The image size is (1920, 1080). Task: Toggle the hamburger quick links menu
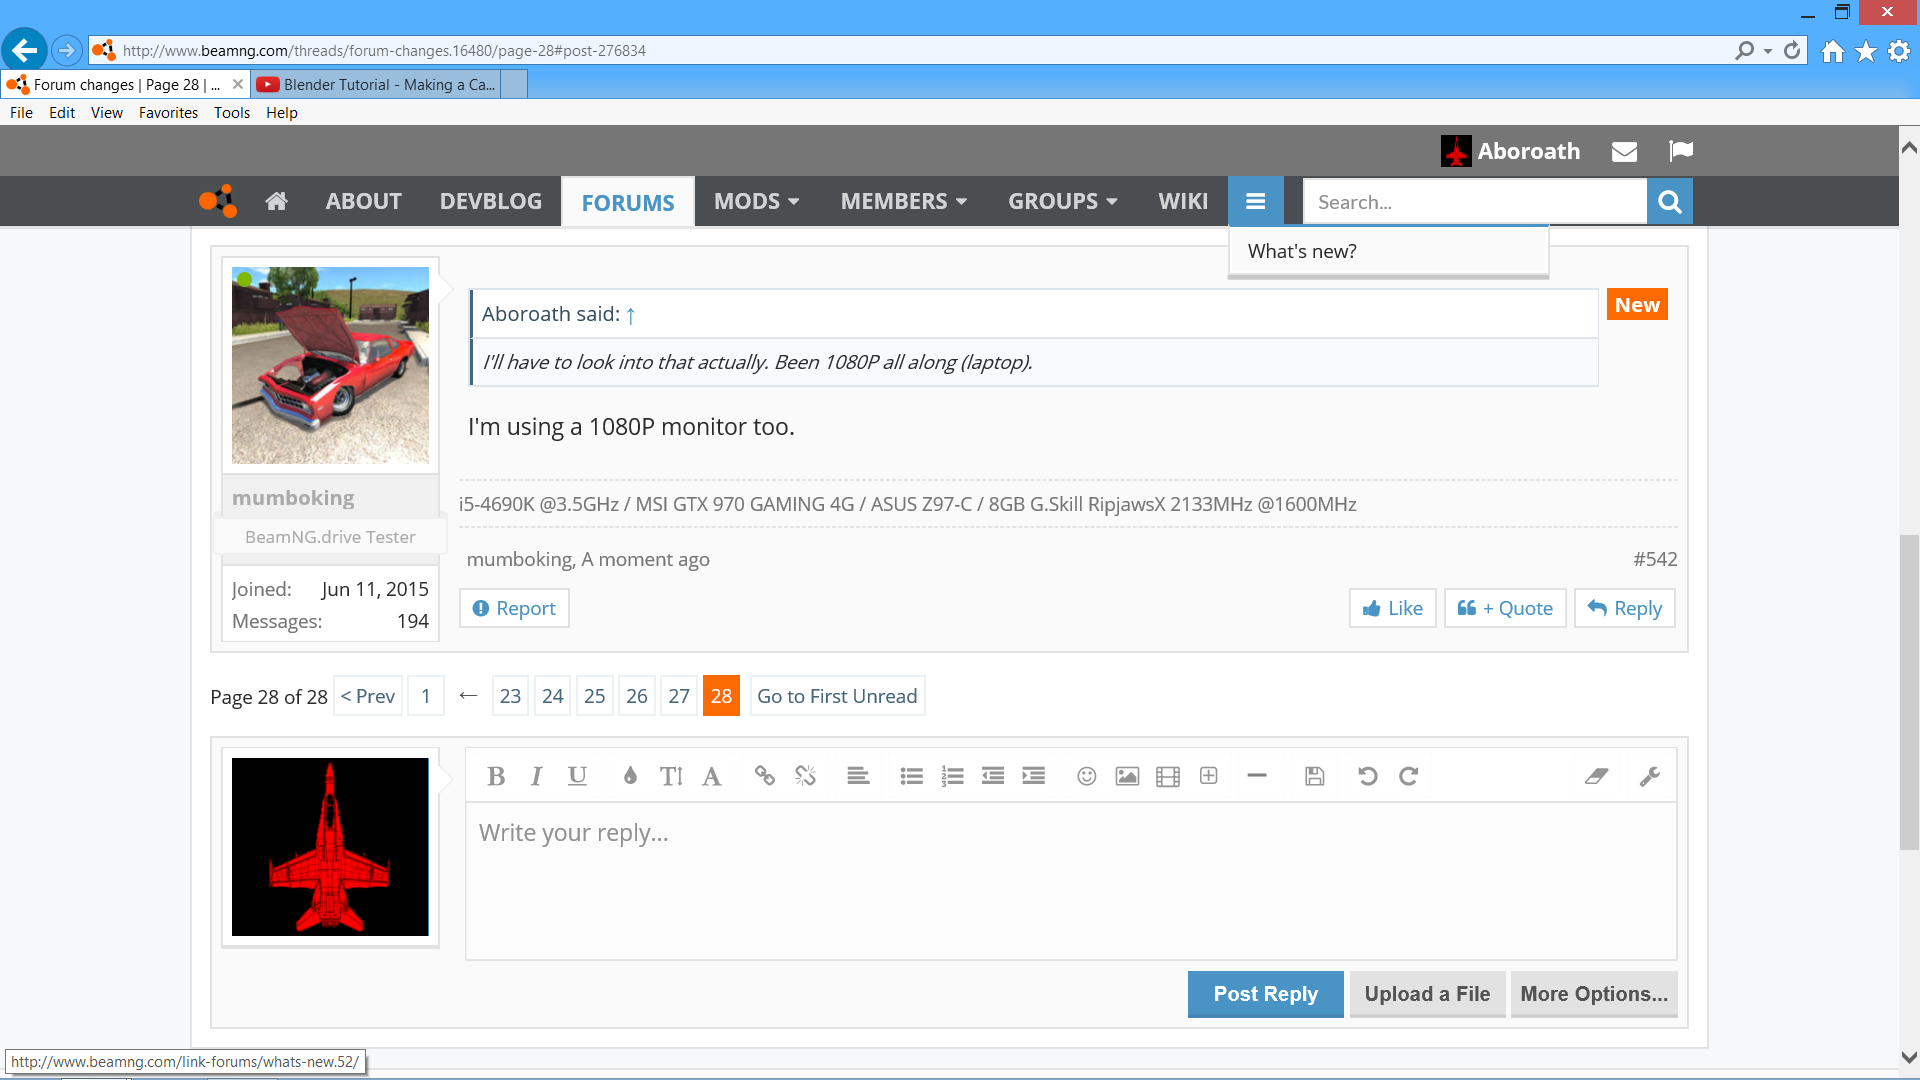click(1256, 201)
